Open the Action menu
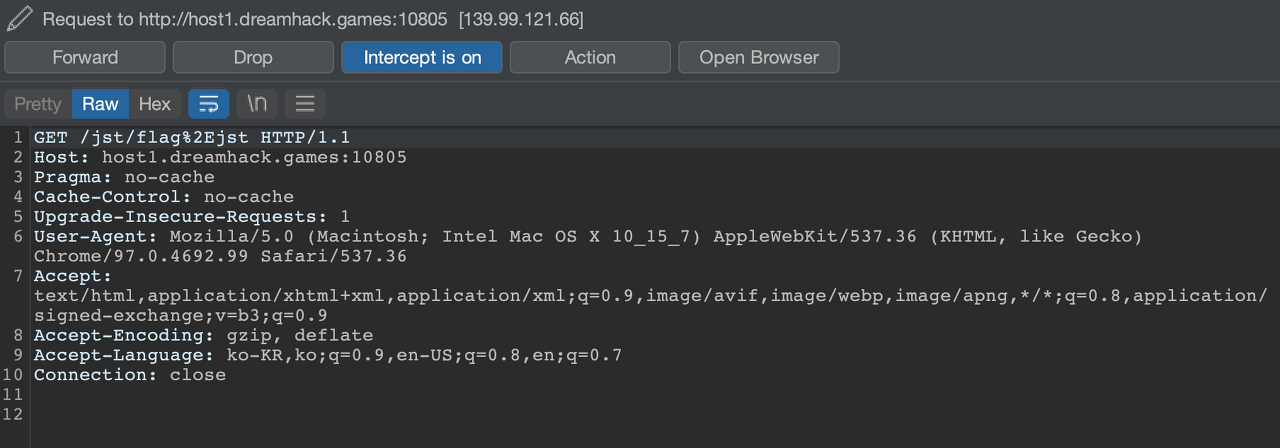Viewport: 1280px width, 448px height. [590, 57]
